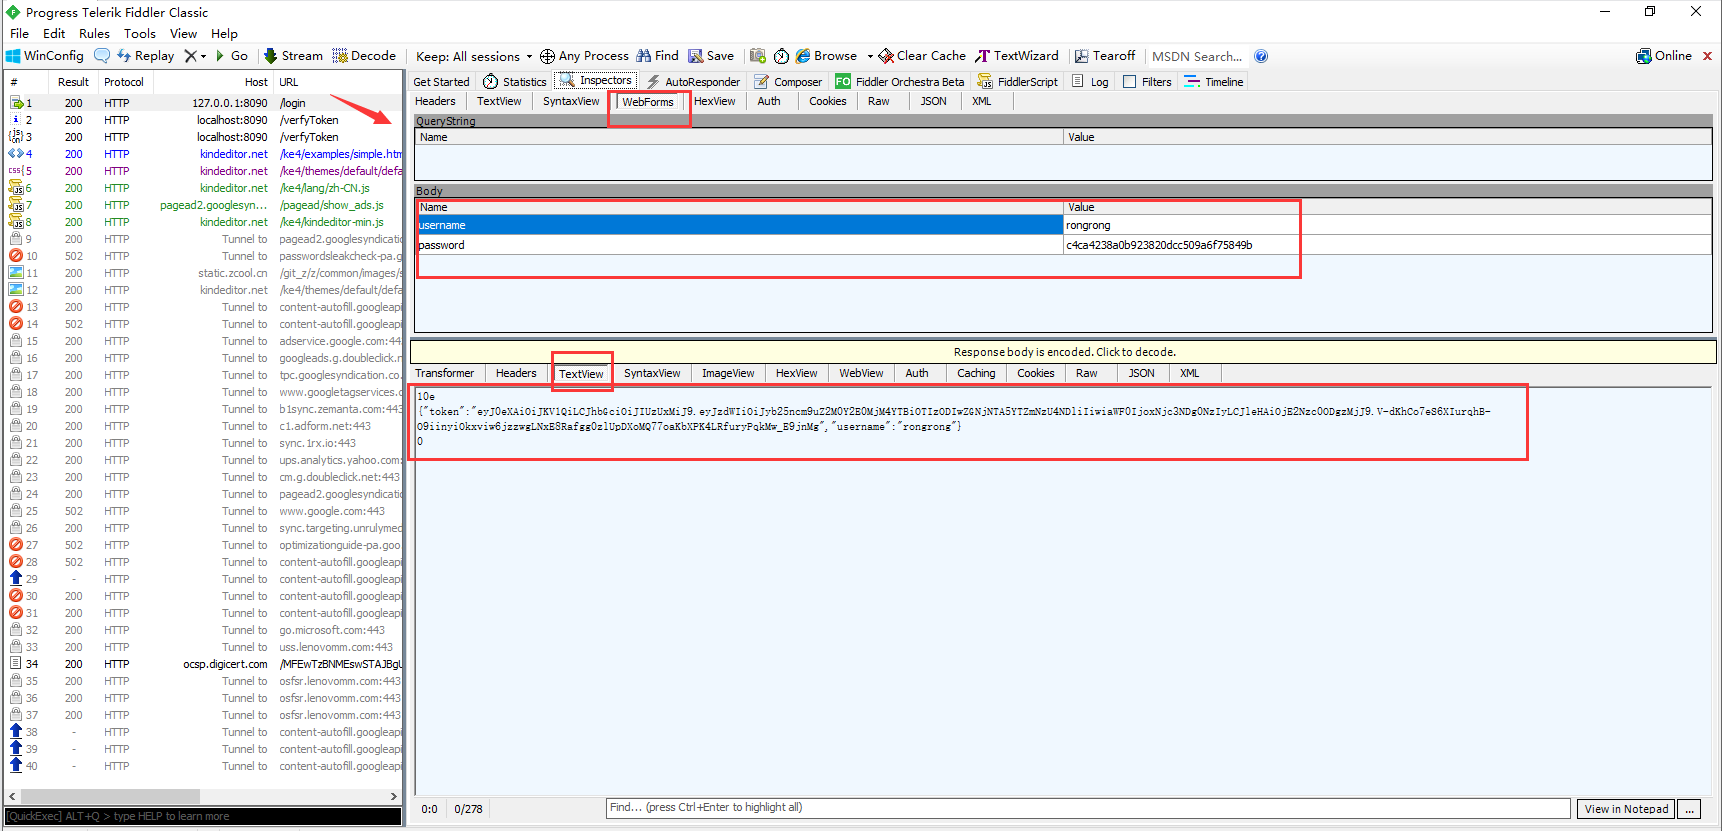Click 'Response body is encoded' bar to decode
Screen dimensions: 1722x831
(1064, 352)
